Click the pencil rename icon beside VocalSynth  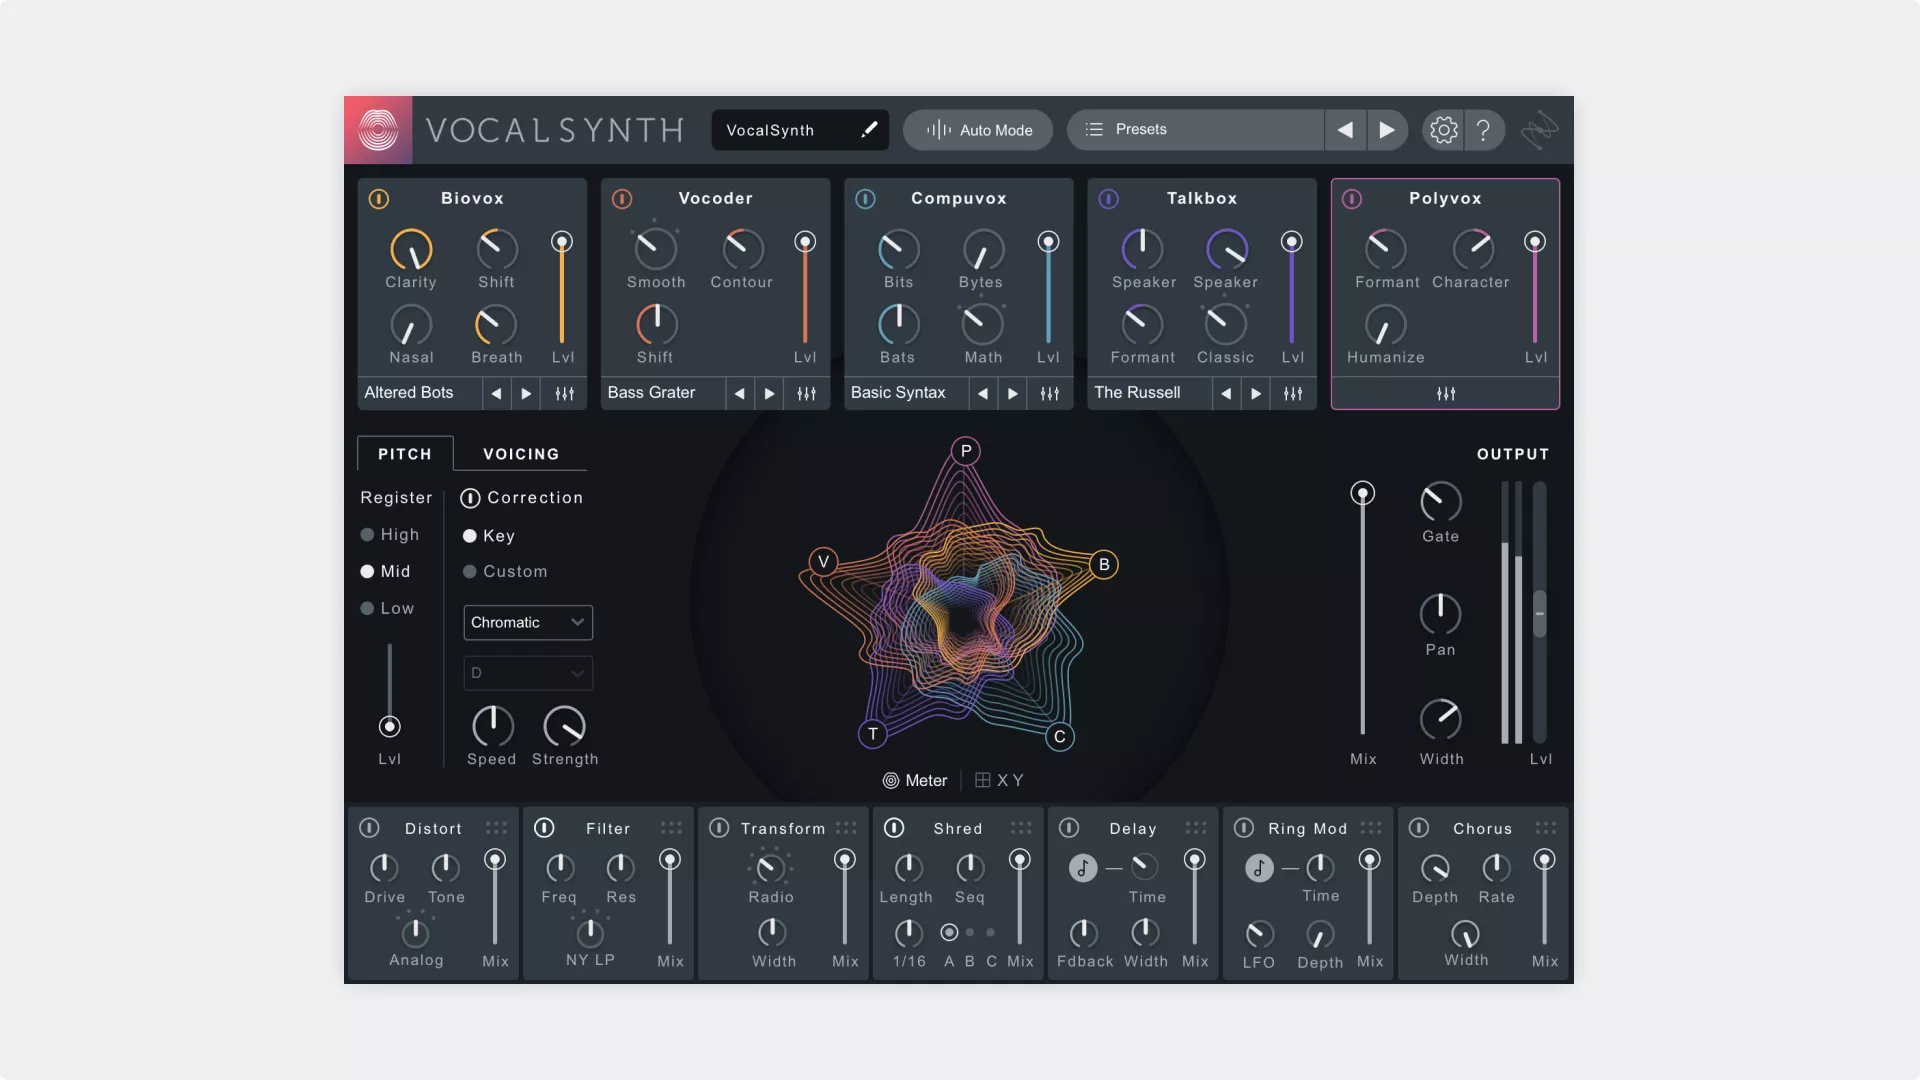869,129
